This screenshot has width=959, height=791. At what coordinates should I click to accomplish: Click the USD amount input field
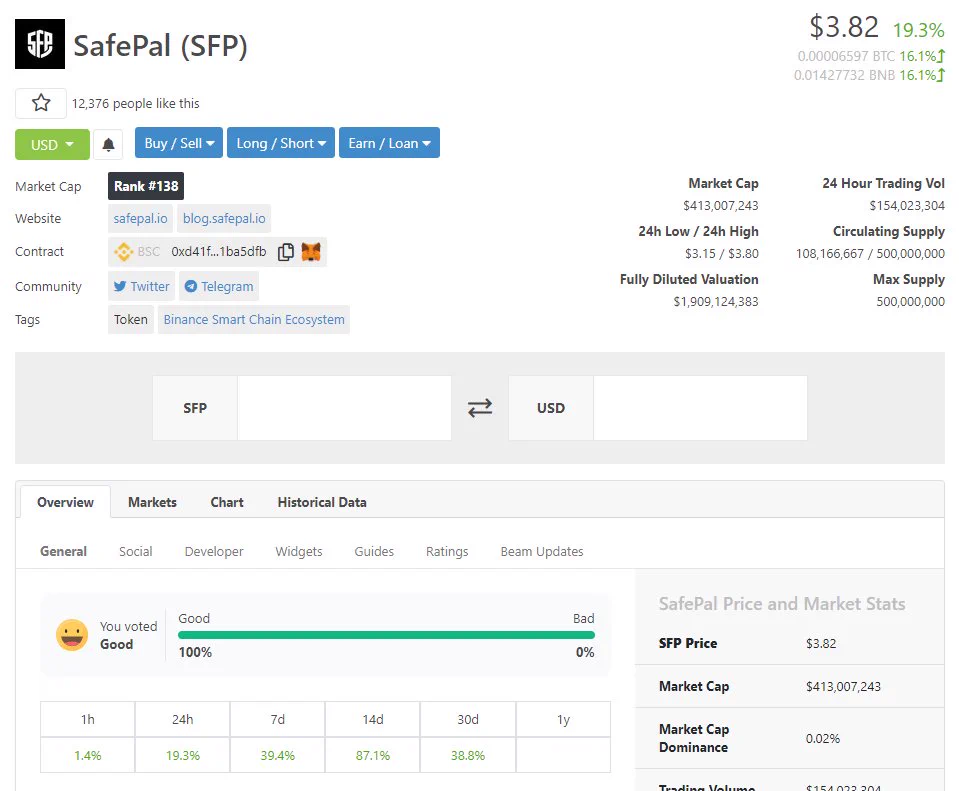[x=700, y=408]
